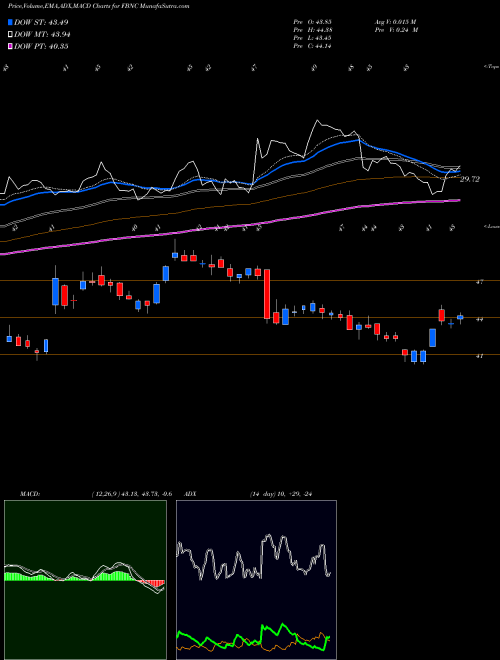The height and width of the screenshot is (660, 500).
Task: Click the DOW ST: 43.49 legend label
Action: [x=41, y=22]
